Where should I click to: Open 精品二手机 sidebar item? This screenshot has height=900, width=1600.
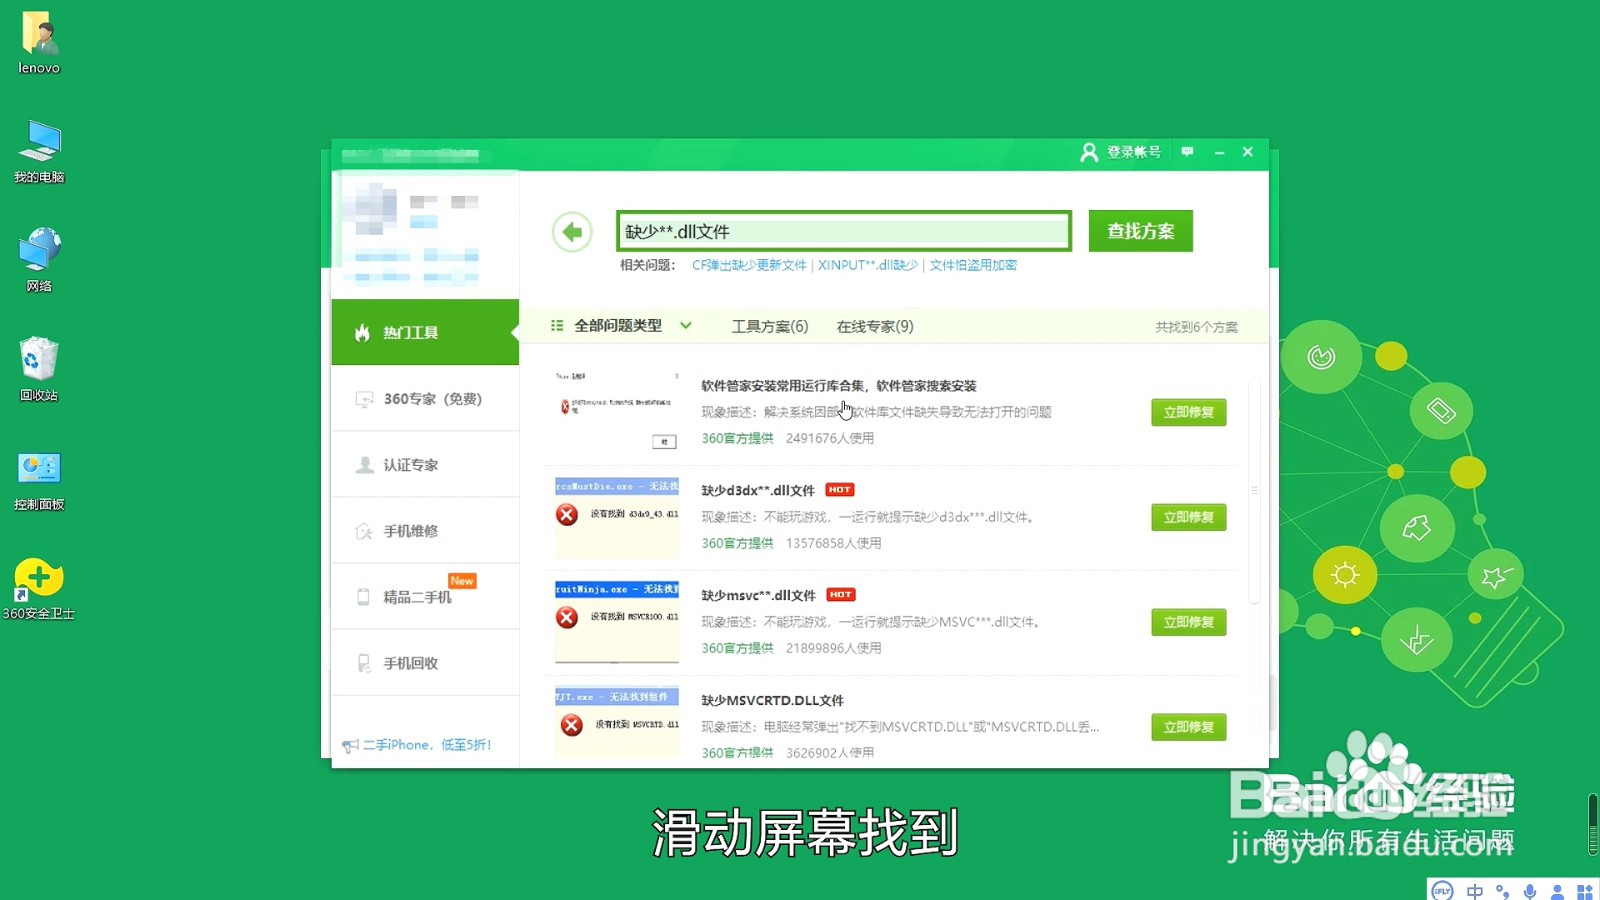coord(425,596)
